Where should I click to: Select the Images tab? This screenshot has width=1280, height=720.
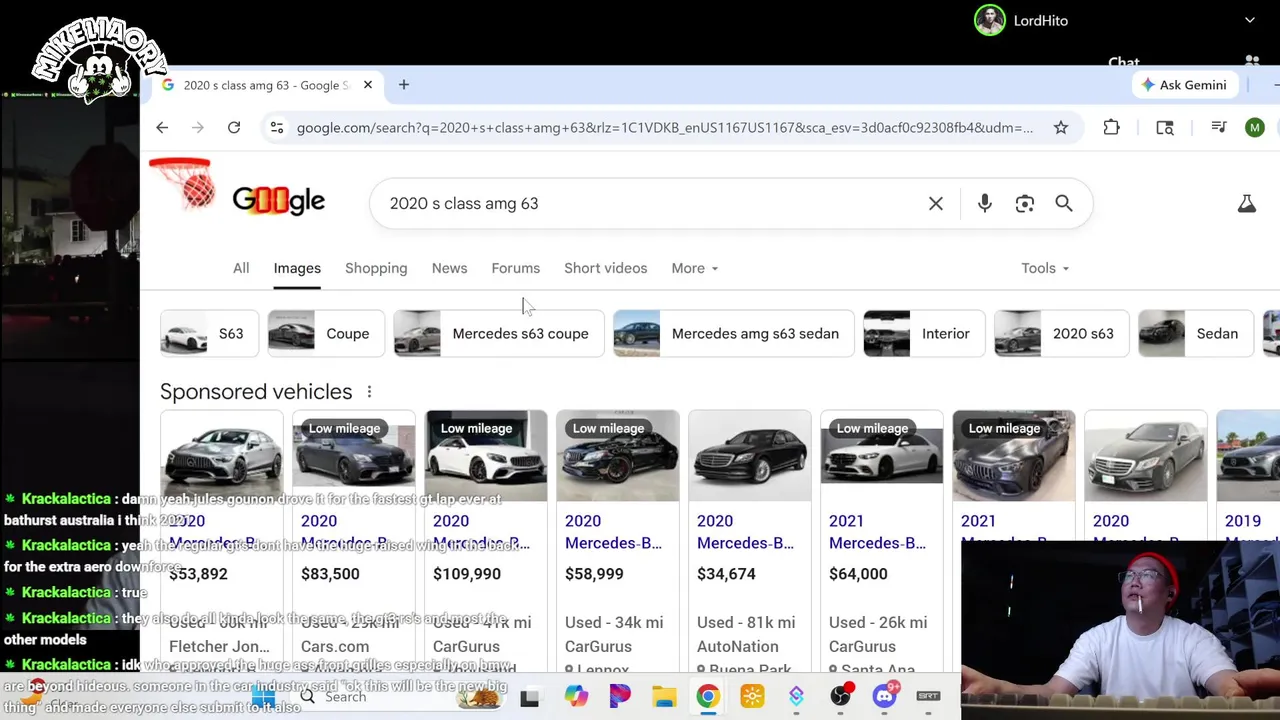[x=297, y=268]
